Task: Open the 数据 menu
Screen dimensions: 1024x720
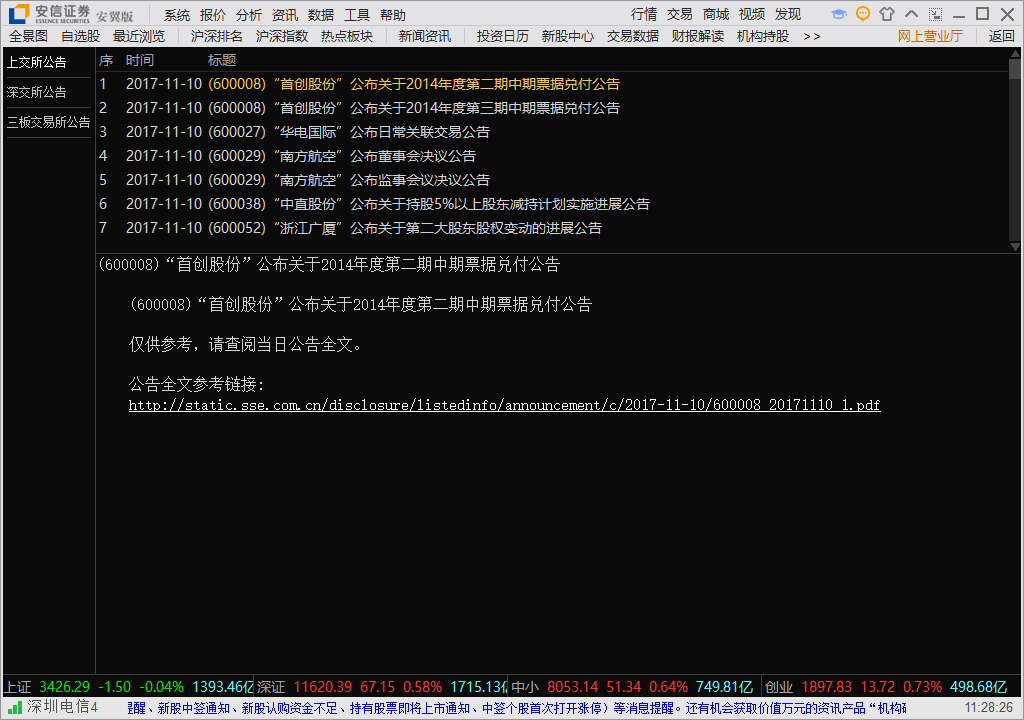Action: [321, 14]
